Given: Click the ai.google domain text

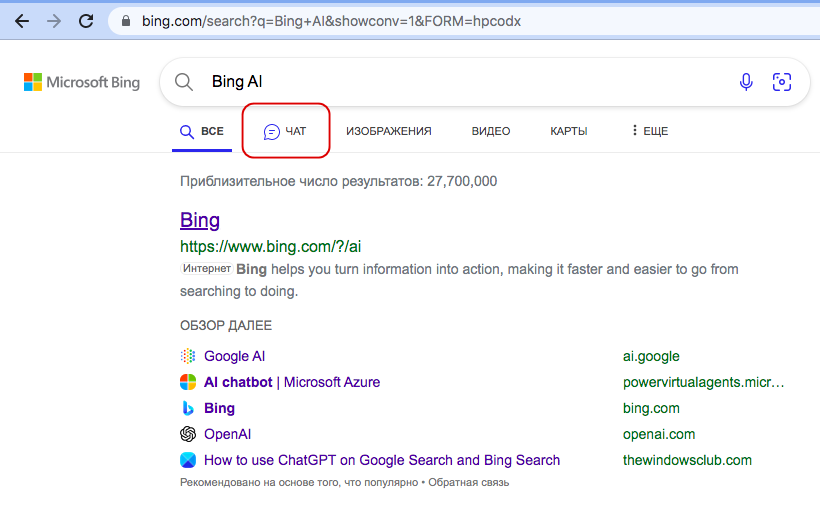Looking at the screenshot, I should [651, 356].
